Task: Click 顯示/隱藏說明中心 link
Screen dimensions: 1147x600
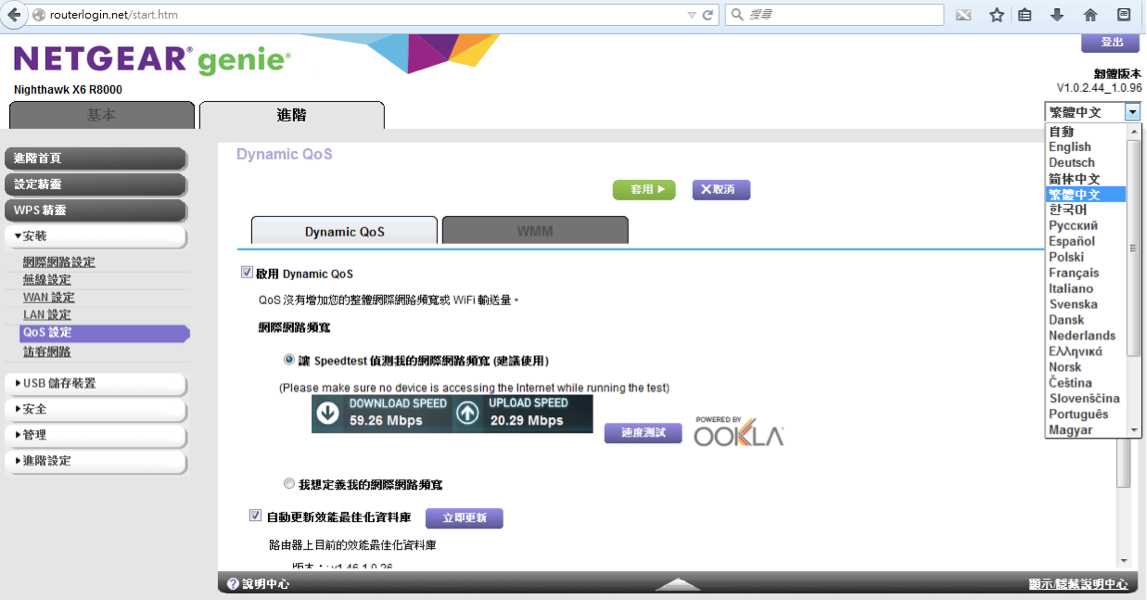Action: [1078, 584]
